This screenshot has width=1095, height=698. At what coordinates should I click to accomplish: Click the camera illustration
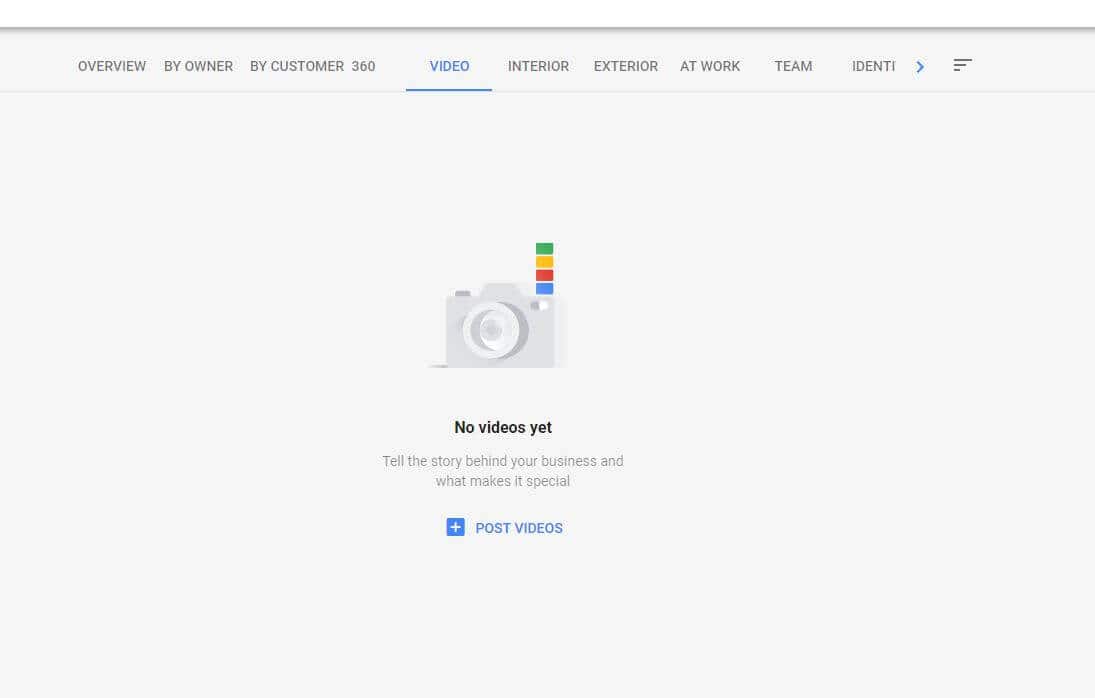[x=499, y=306]
